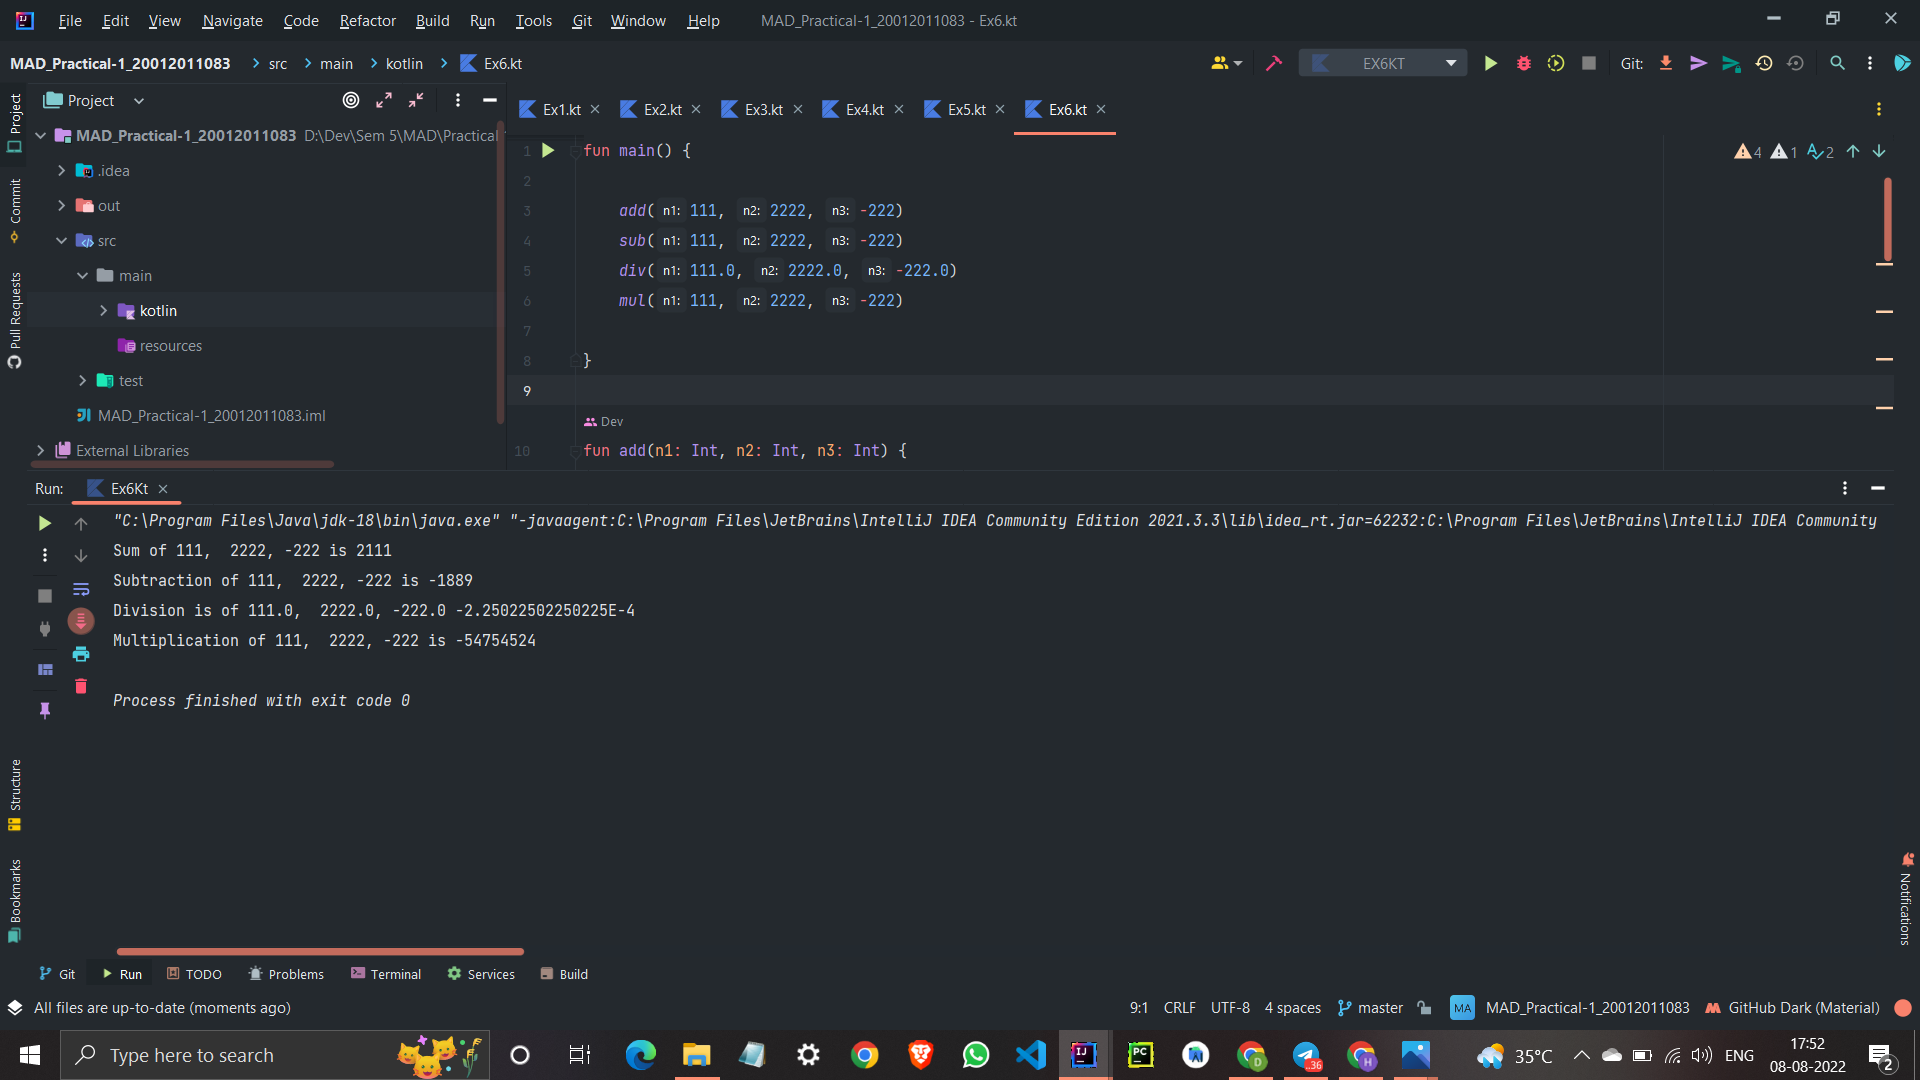
Task: Click the Build hammer icon
Action: (x=1273, y=63)
